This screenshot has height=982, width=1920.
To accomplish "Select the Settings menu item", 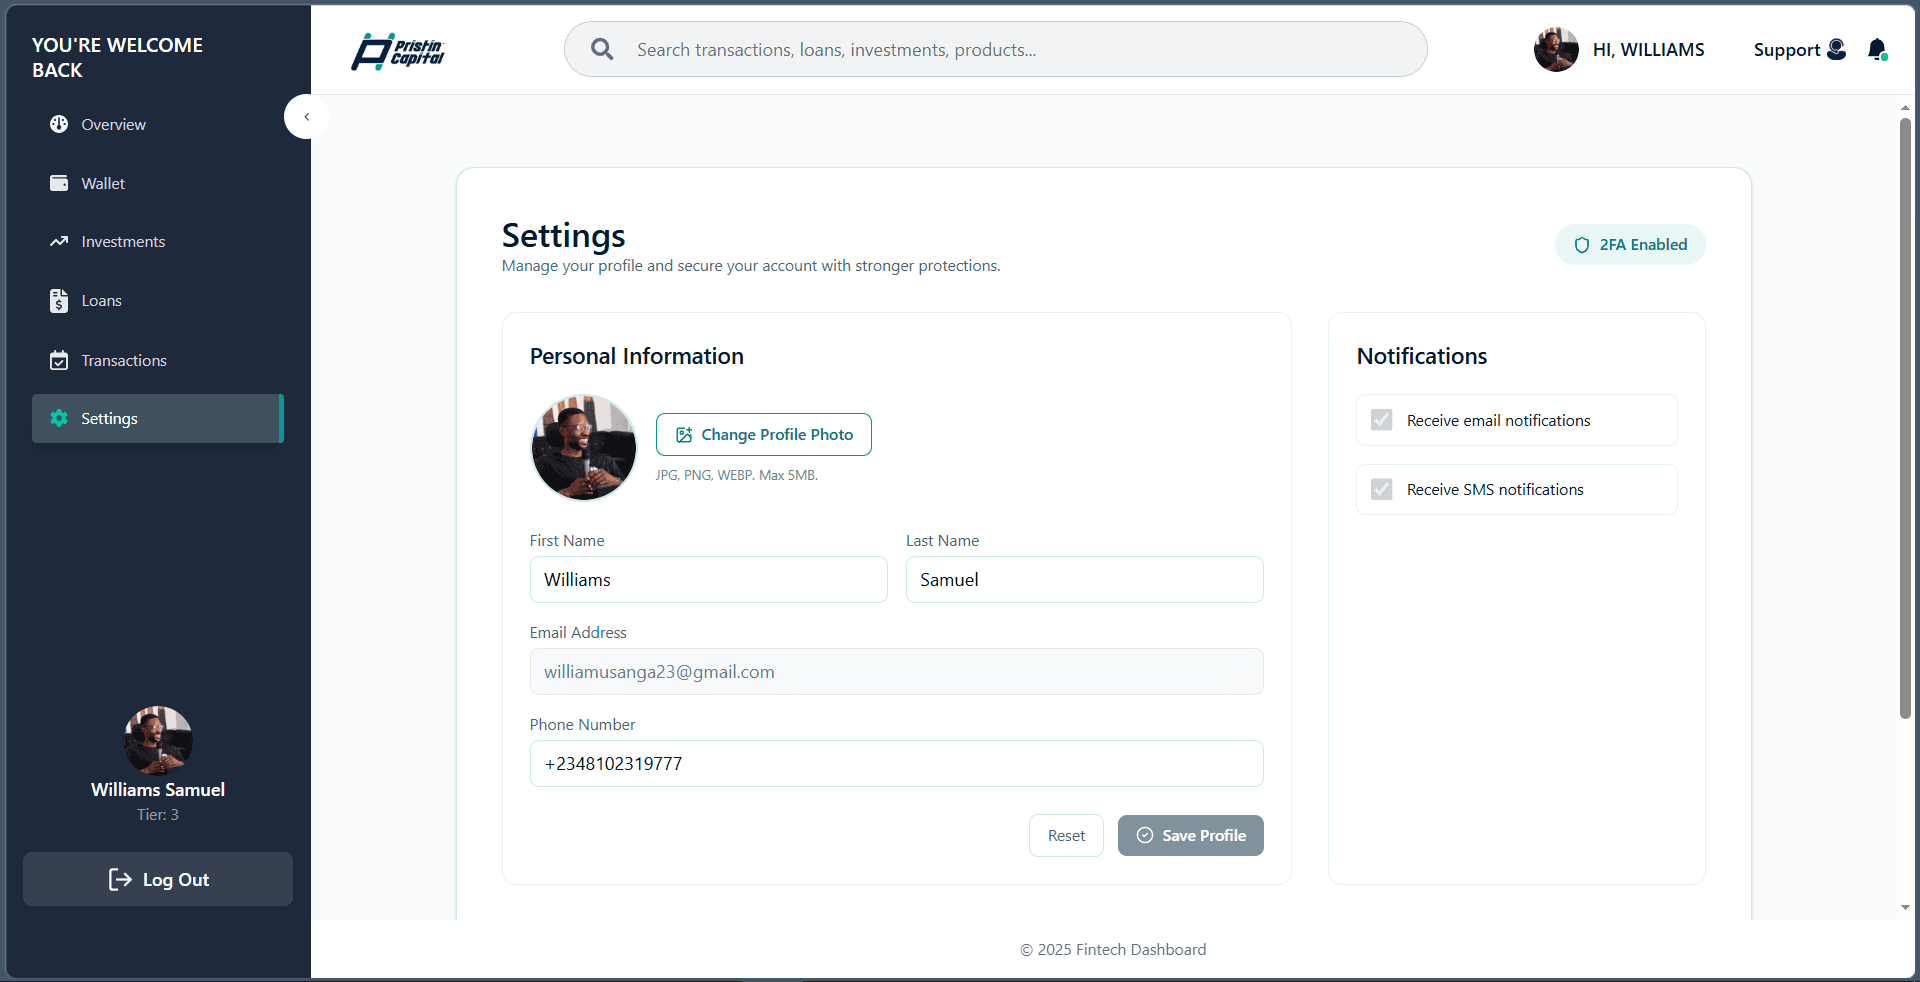I will (158, 418).
